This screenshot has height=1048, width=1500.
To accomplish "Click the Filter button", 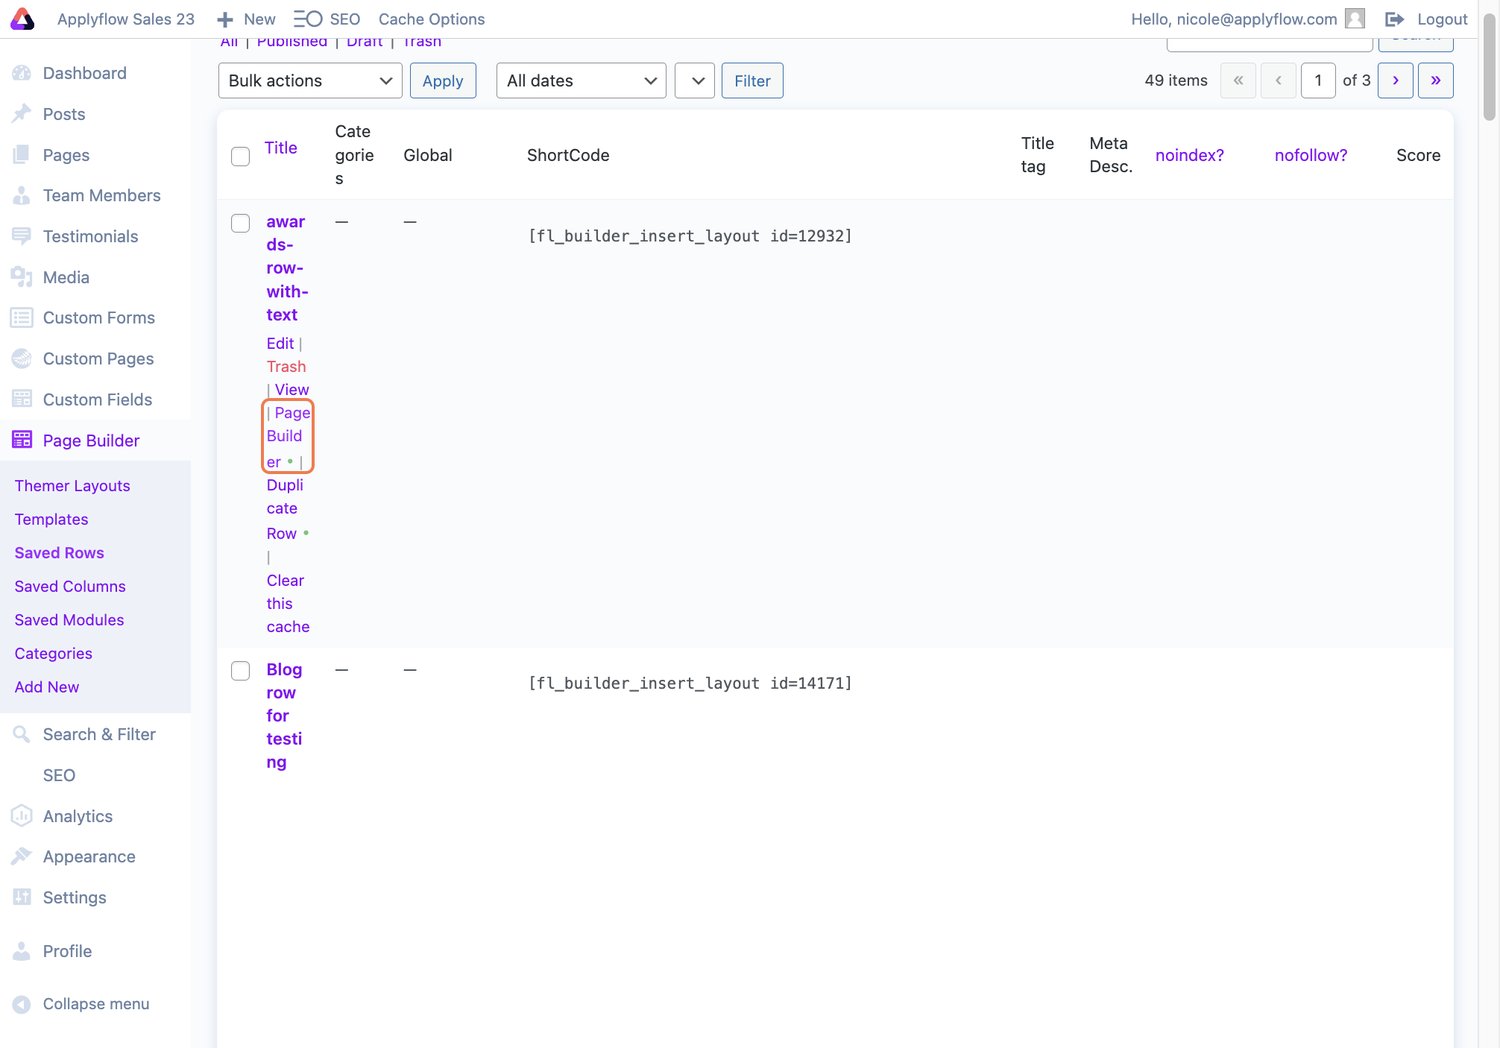I will [752, 81].
